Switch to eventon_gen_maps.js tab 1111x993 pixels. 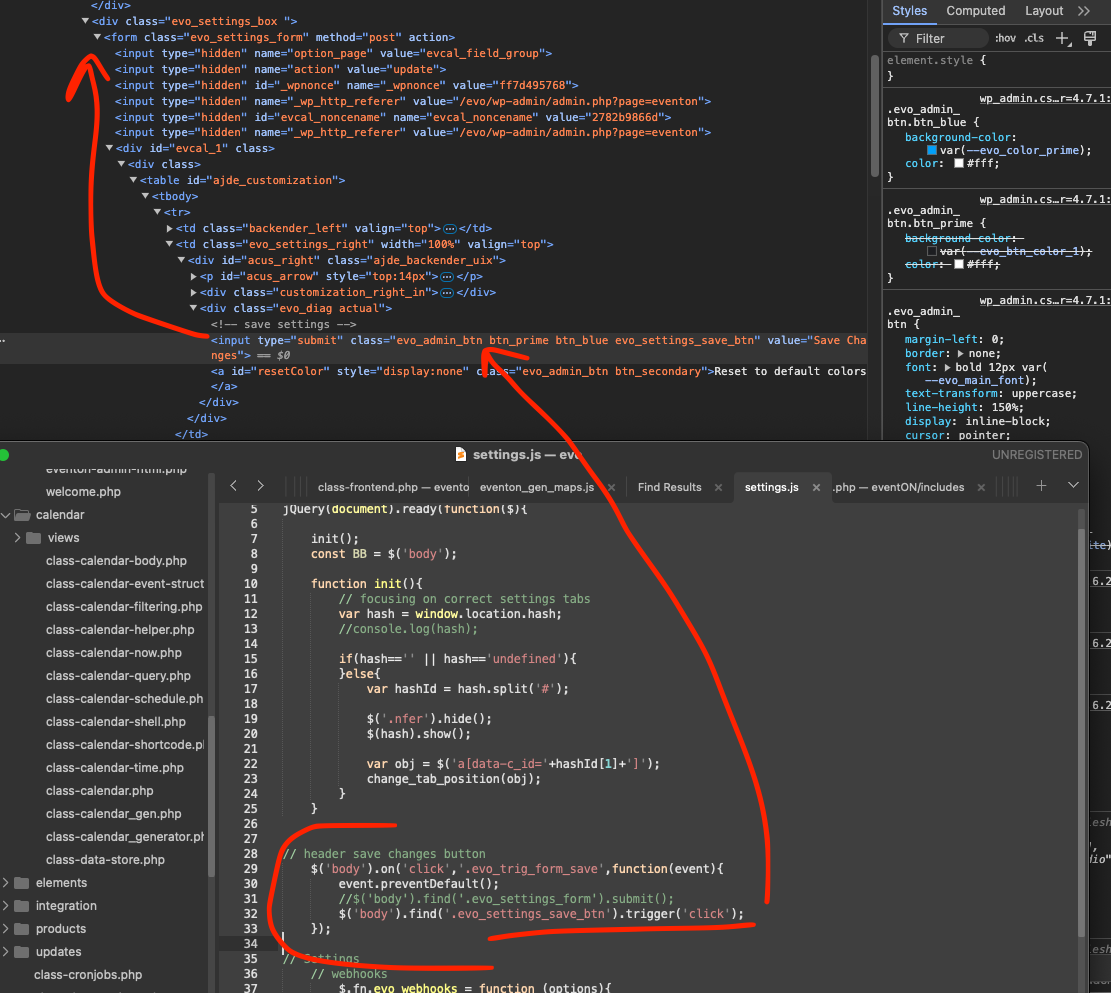point(536,487)
